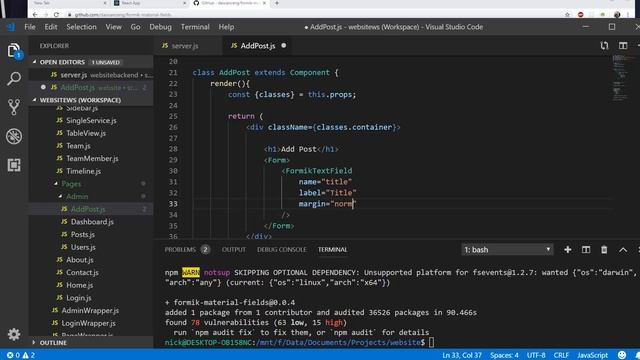The height and width of the screenshot is (360, 640).
Task: Open Contact.js in the explorer
Action: point(91,272)
